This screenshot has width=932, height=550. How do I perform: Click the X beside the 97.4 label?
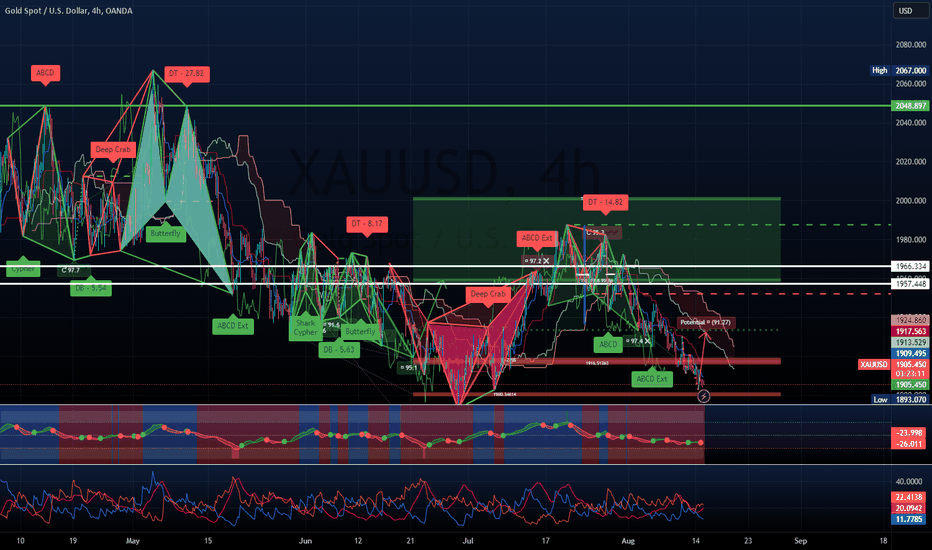(x=647, y=341)
